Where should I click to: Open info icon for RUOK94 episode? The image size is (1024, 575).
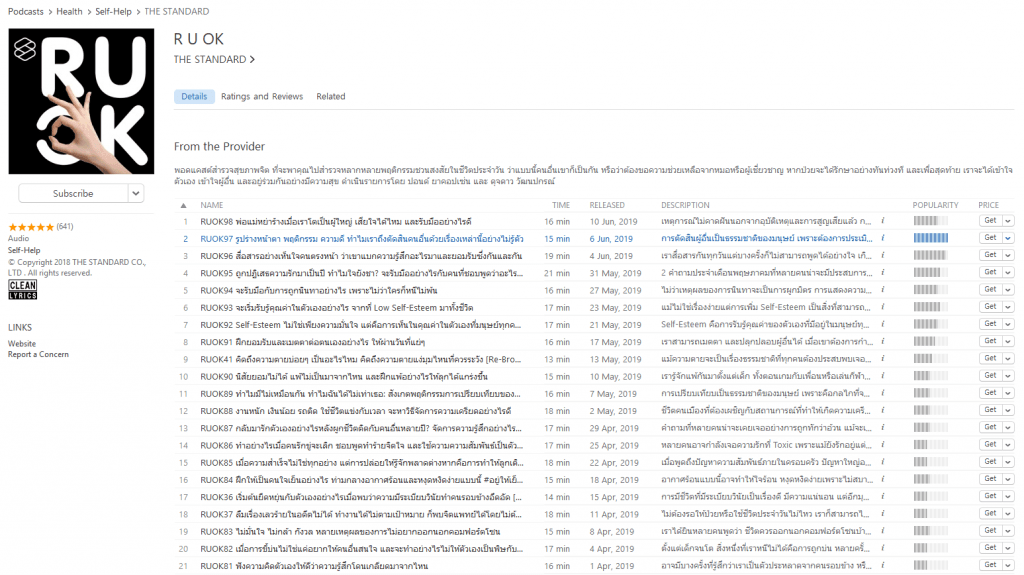[x=882, y=289]
